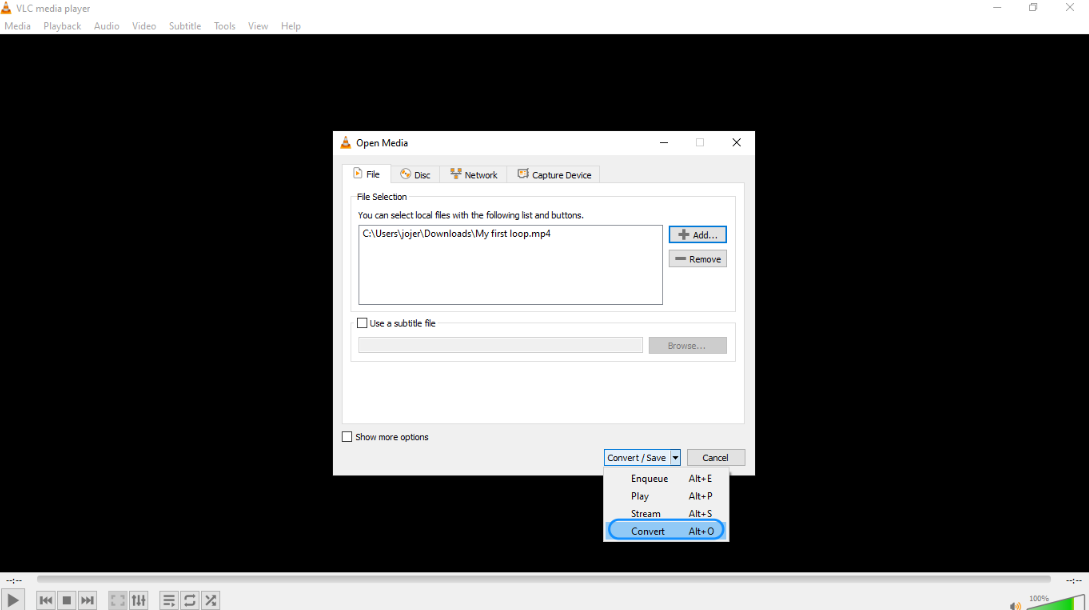The image size is (1089, 610).
Task: Choose Stream from dropdown menu
Action: 666,513
